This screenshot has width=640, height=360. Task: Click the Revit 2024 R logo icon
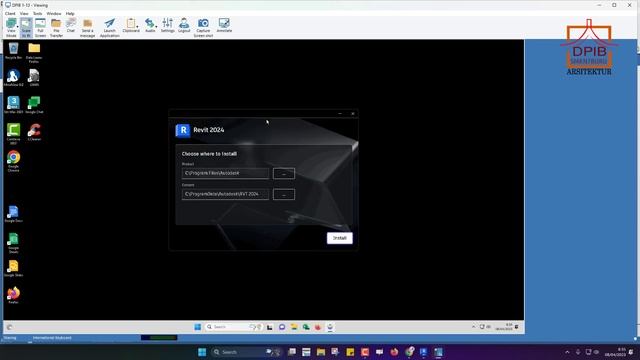click(x=183, y=130)
